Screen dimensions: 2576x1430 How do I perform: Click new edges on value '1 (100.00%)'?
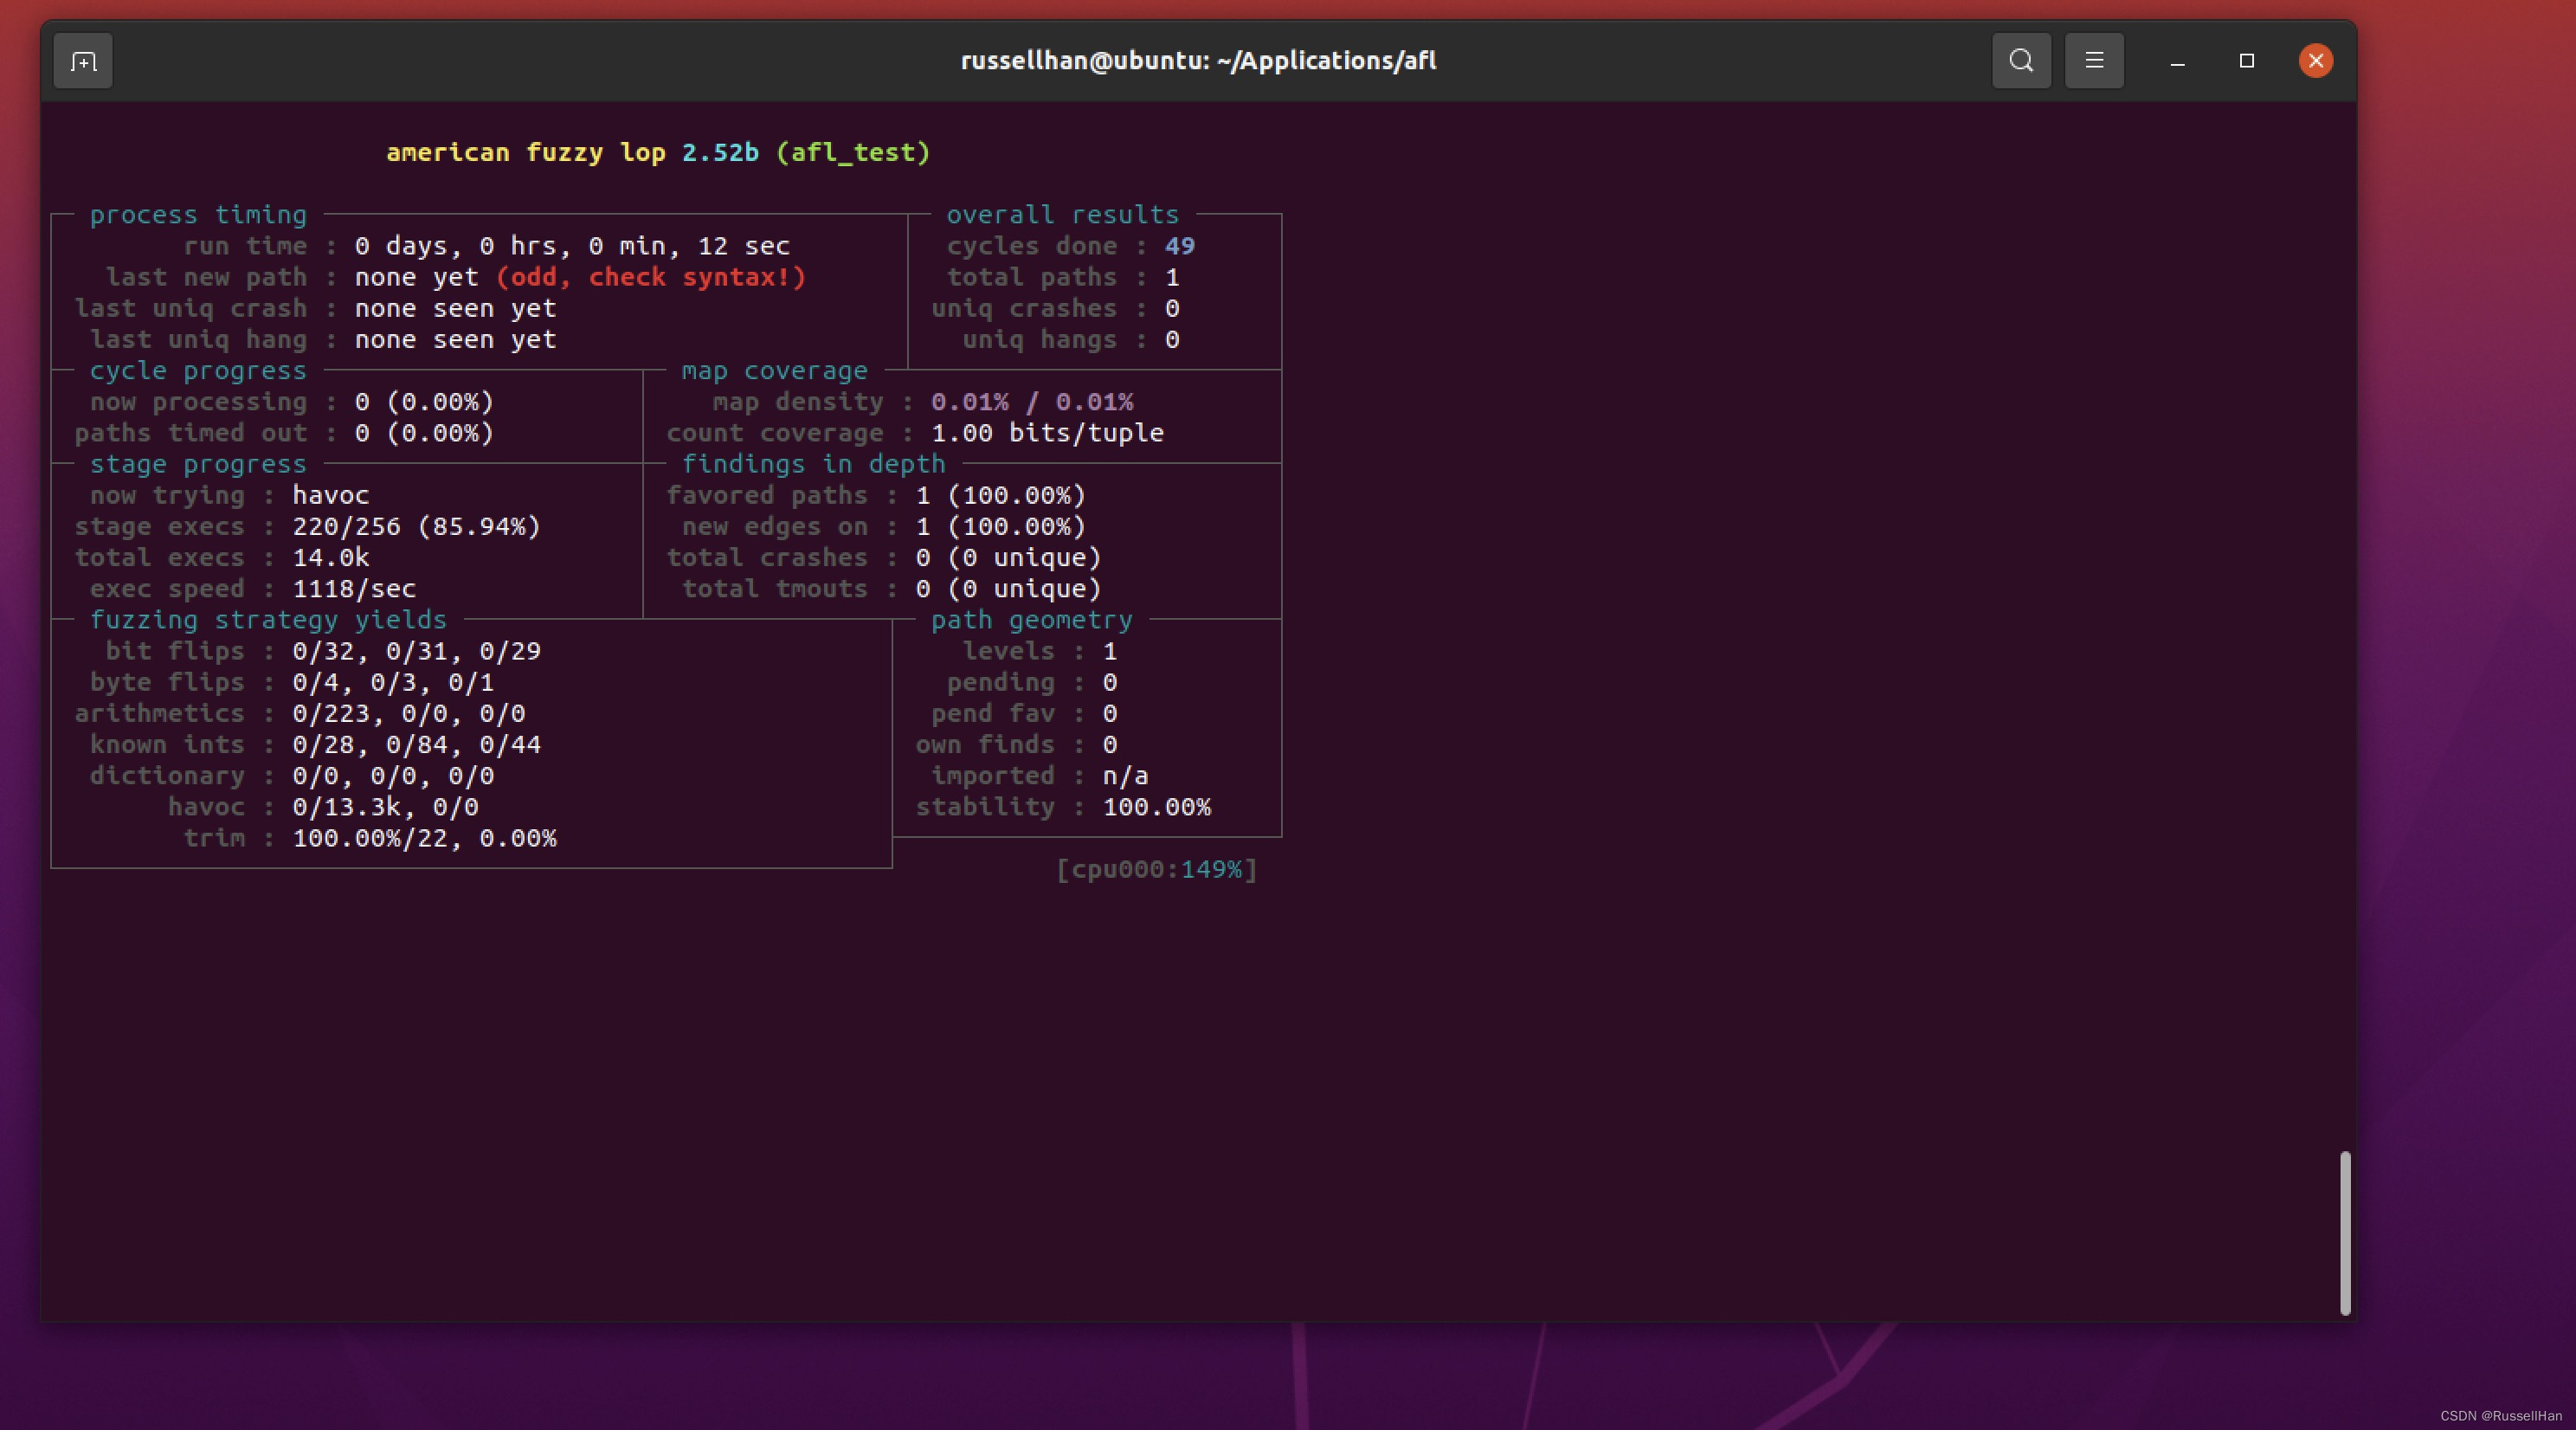1000,526
